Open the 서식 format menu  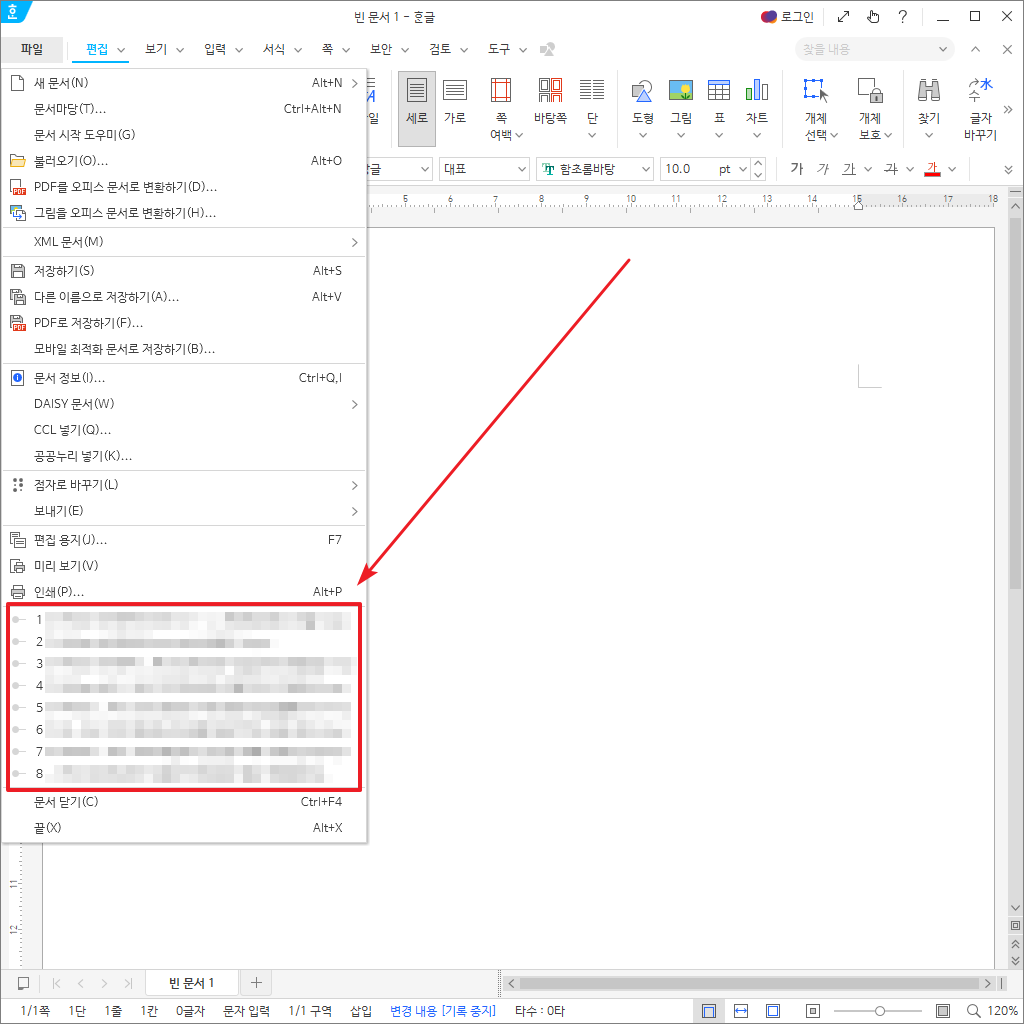pyautogui.click(x=281, y=49)
